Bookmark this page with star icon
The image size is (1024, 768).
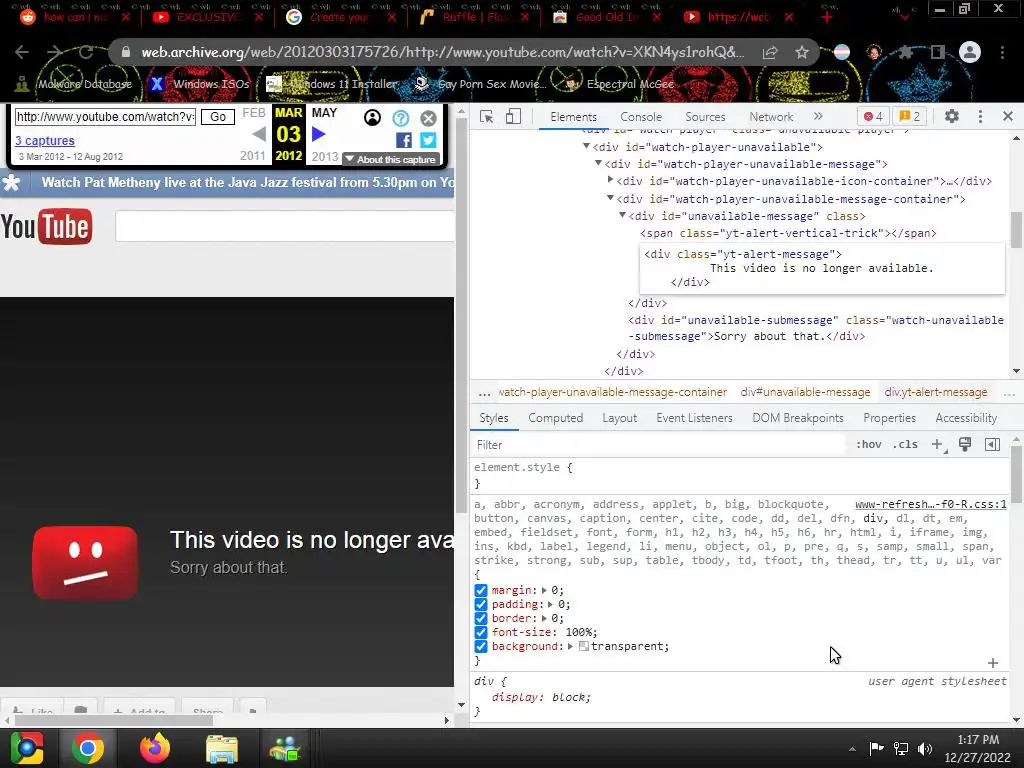pos(802,52)
